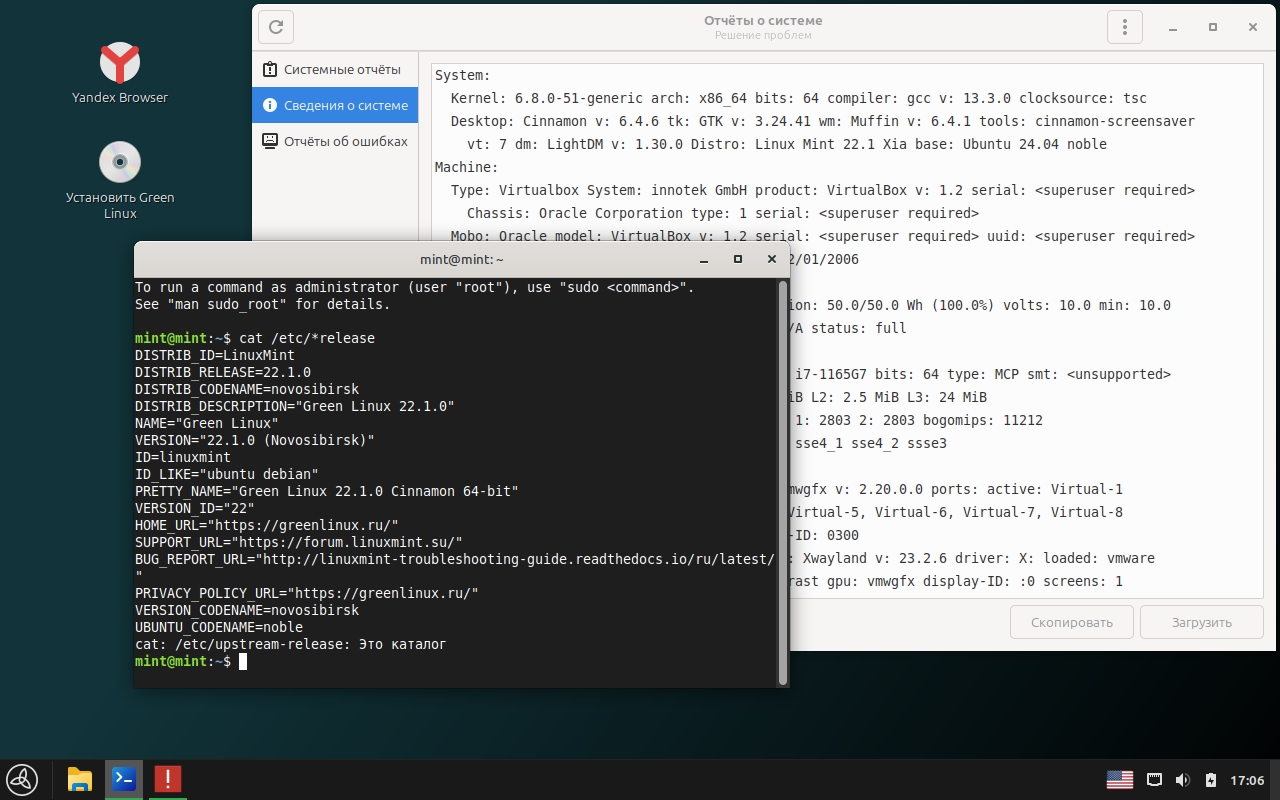Click refresh button in System Reports header

276,27
